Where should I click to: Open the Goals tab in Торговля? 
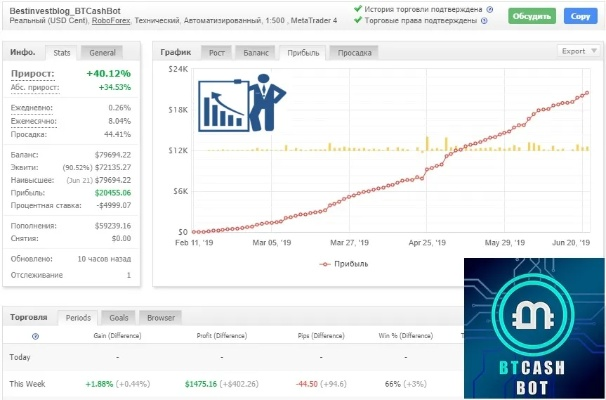118,317
